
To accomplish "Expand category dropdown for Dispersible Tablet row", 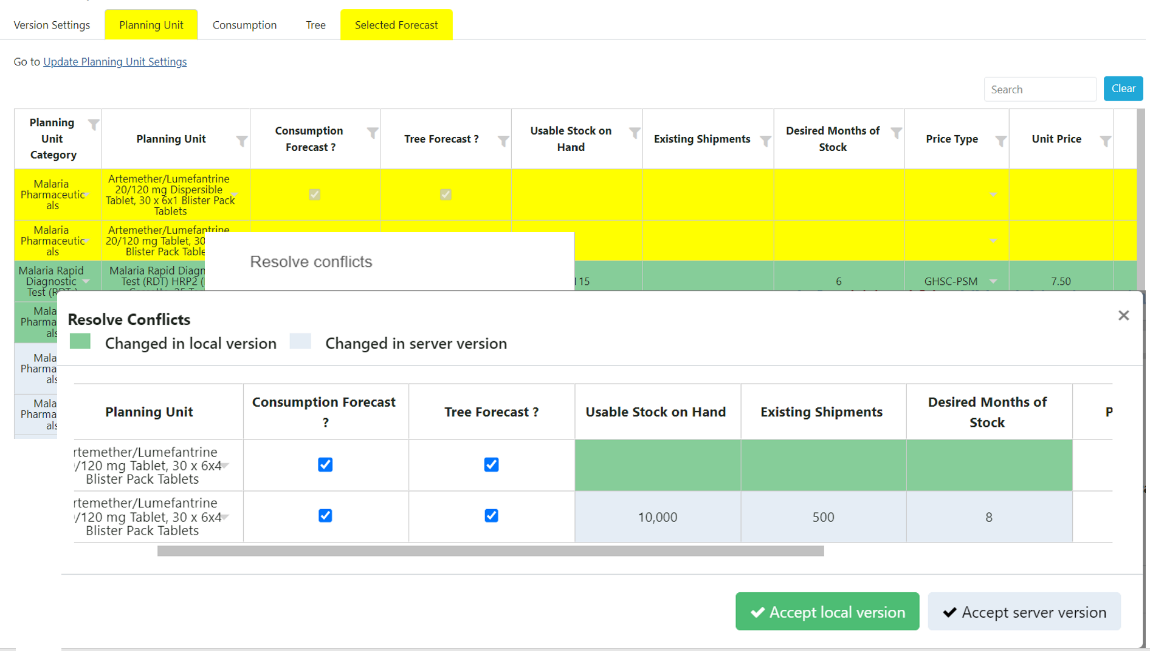I will point(87,195).
